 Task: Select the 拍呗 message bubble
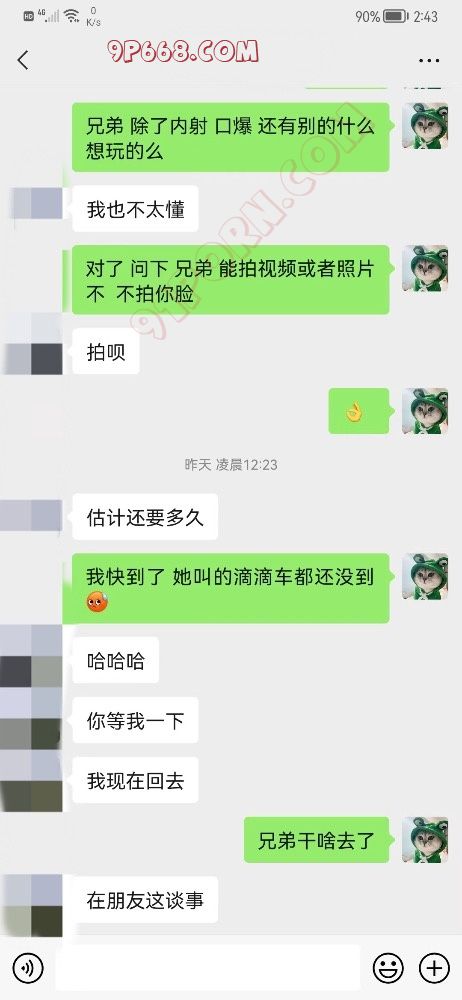(106, 351)
